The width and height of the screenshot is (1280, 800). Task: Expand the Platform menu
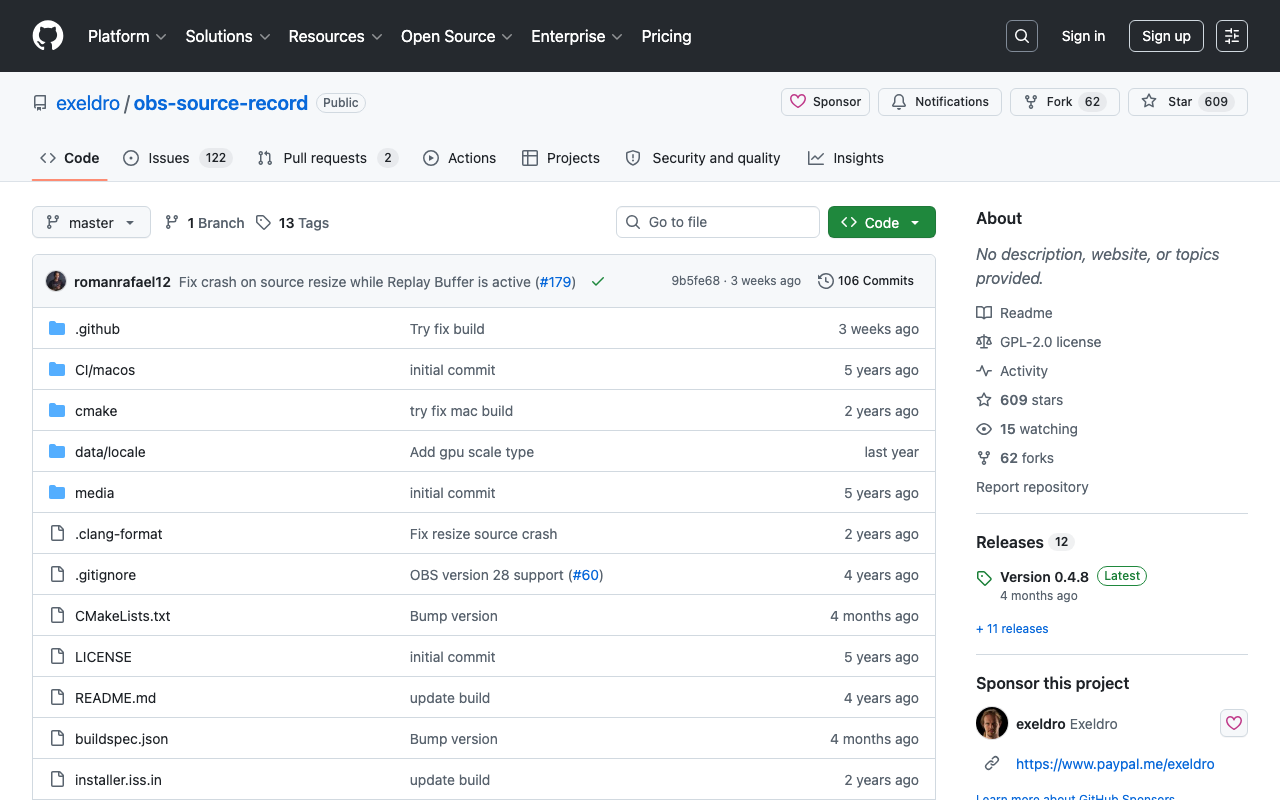click(127, 36)
